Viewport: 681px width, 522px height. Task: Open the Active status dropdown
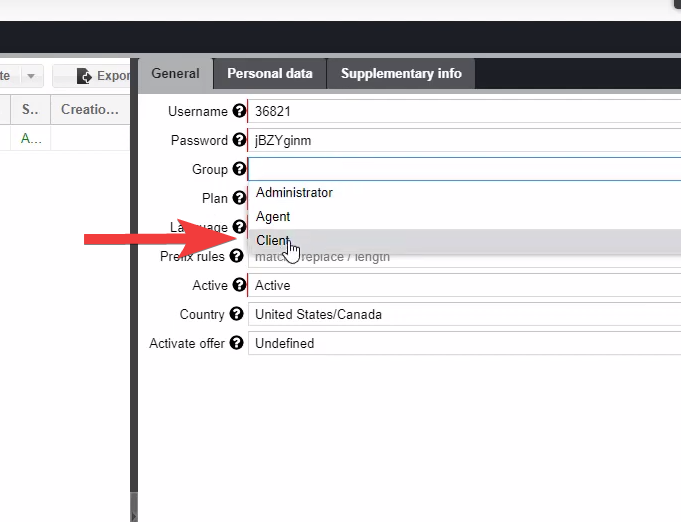464,285
